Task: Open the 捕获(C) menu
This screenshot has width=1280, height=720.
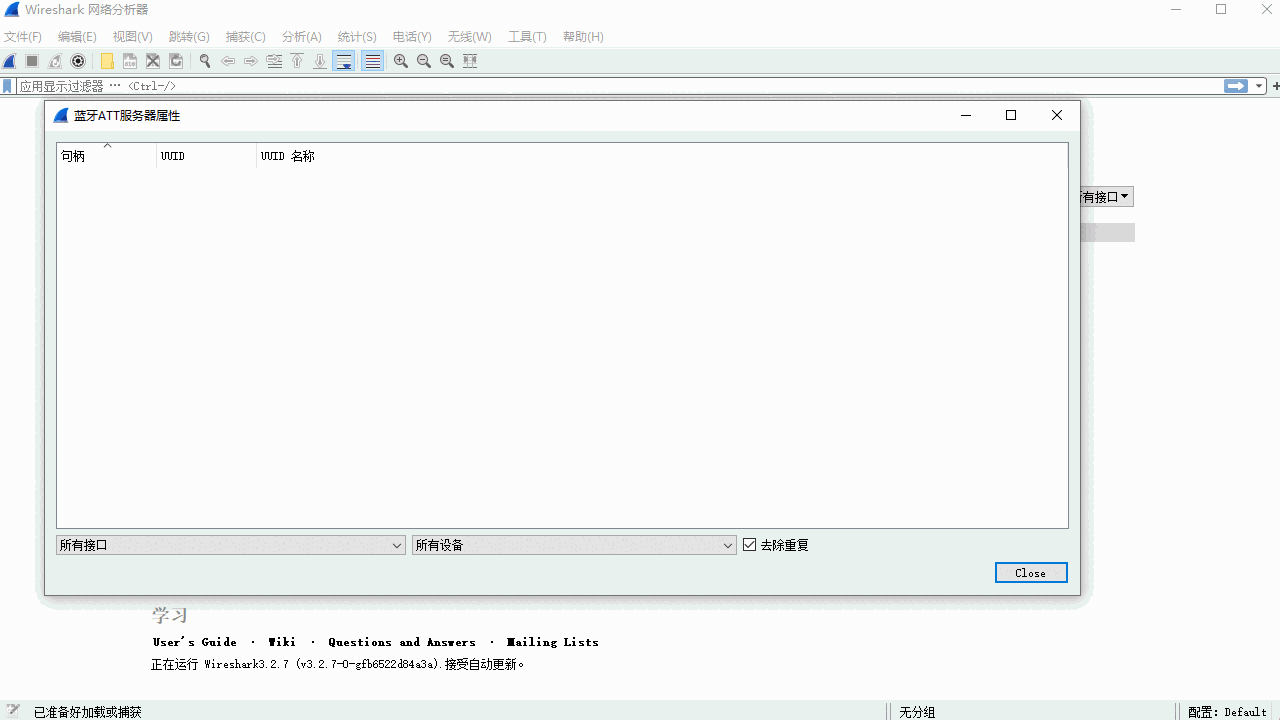Action: click(x=245, y=37)
